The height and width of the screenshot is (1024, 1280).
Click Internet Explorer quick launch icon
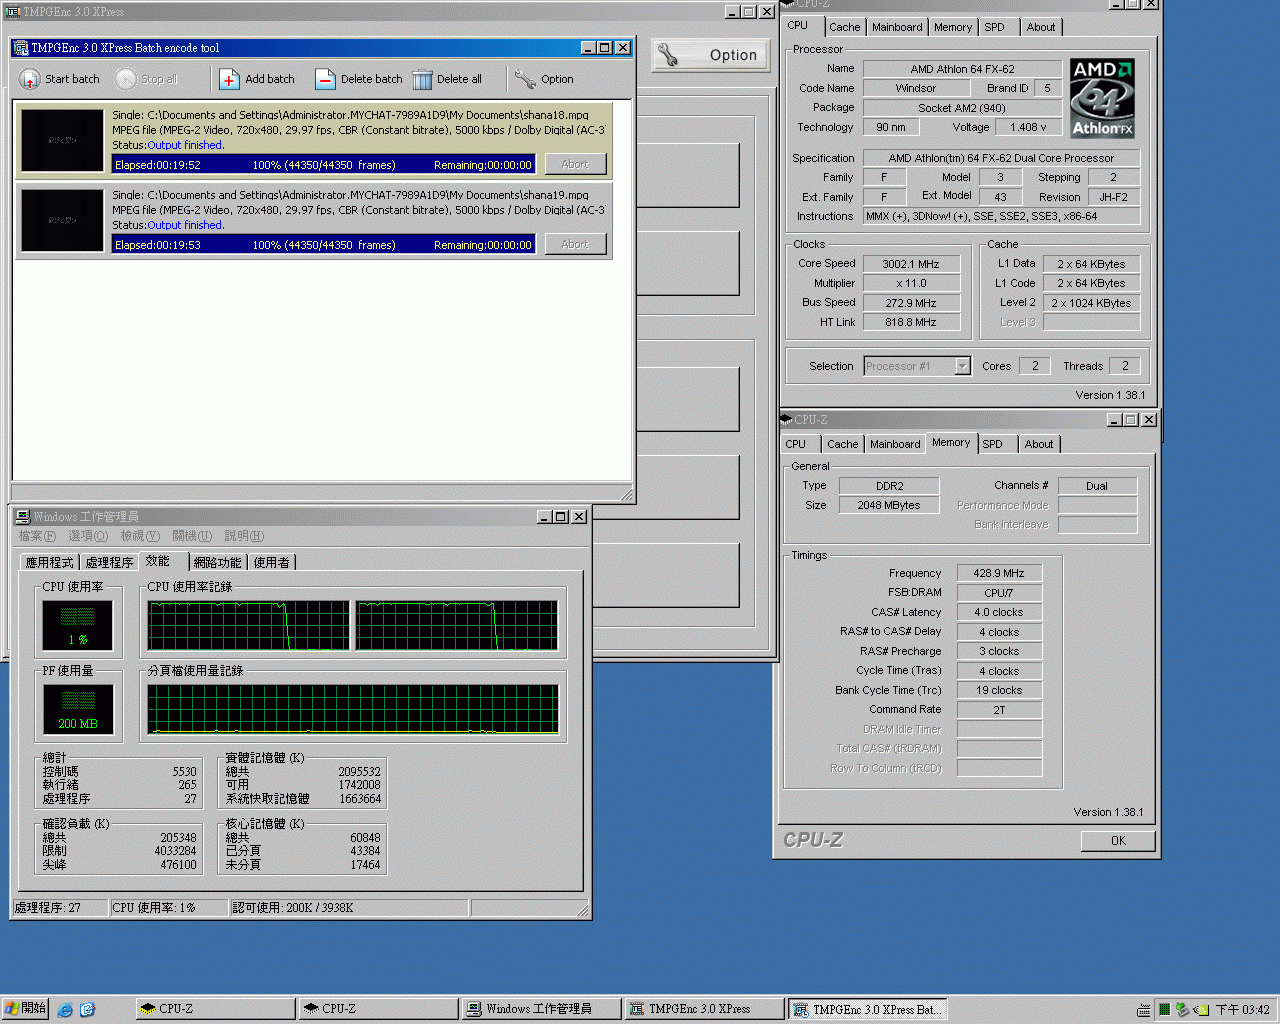tap(65, 1010)
